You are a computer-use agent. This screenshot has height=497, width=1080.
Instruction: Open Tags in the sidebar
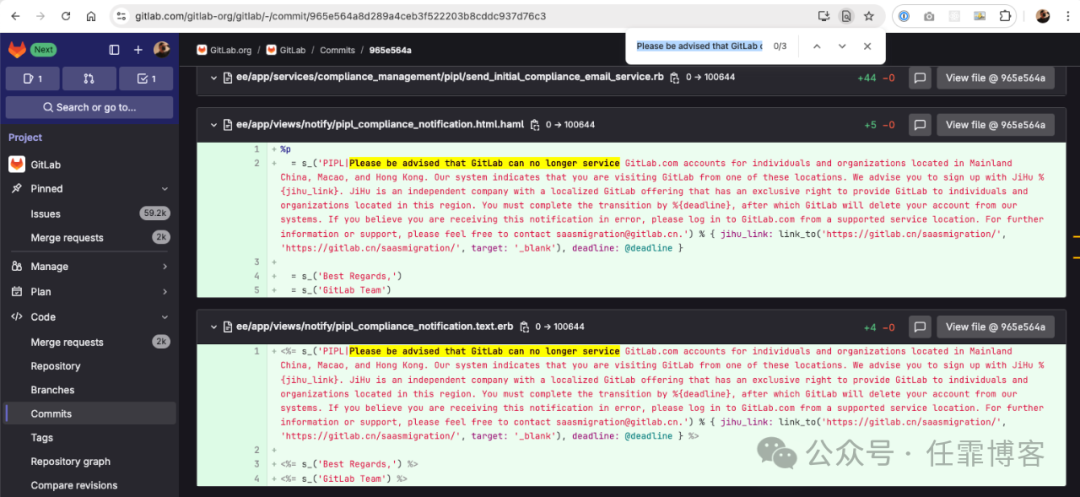(x=90, y=437)
